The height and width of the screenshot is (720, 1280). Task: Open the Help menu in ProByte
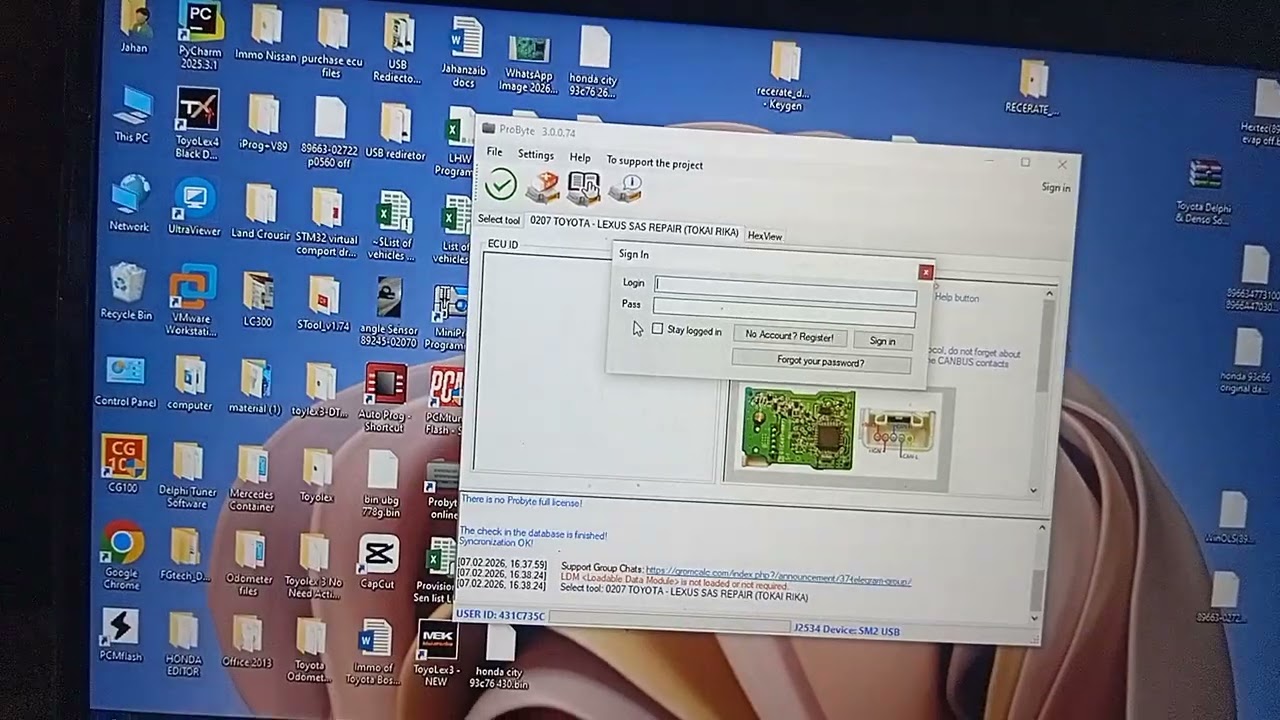pos(580,158)
